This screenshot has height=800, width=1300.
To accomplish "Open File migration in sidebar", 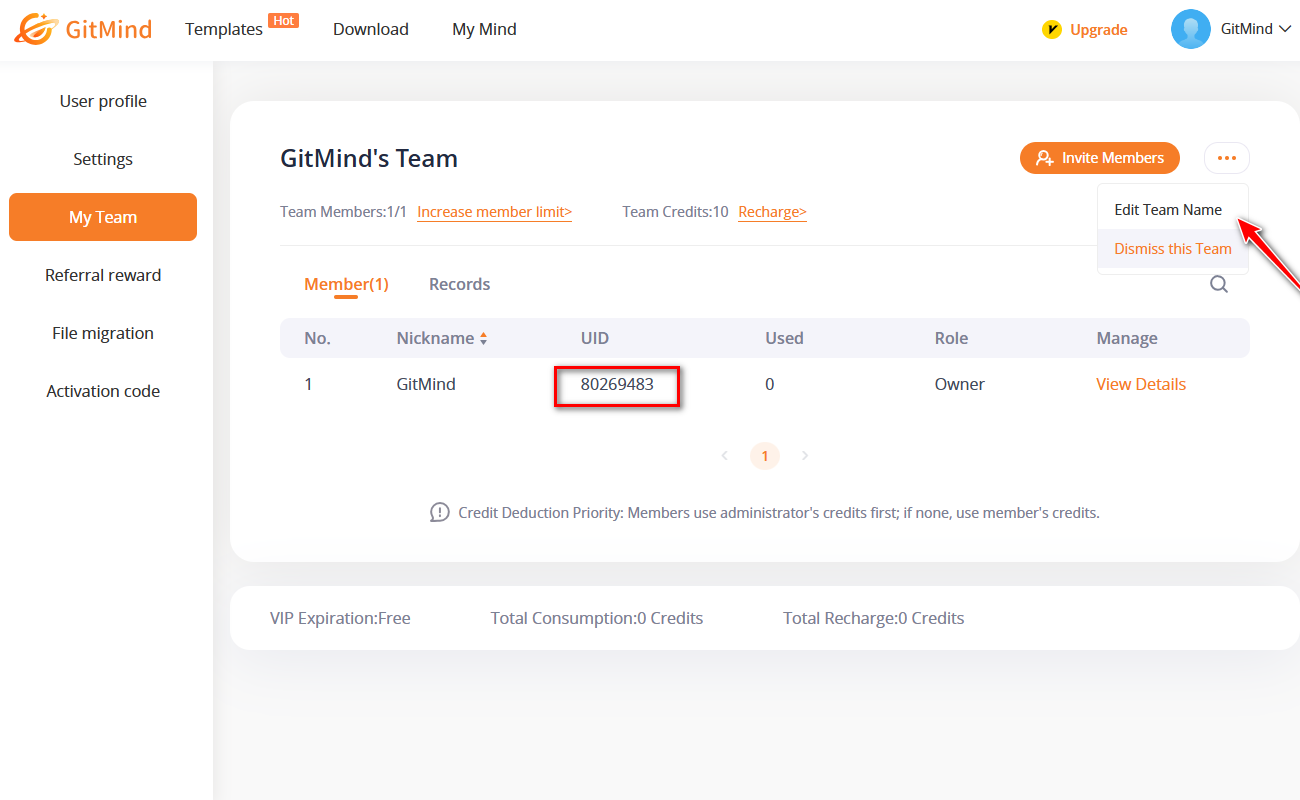I will (x=103, y=333).
